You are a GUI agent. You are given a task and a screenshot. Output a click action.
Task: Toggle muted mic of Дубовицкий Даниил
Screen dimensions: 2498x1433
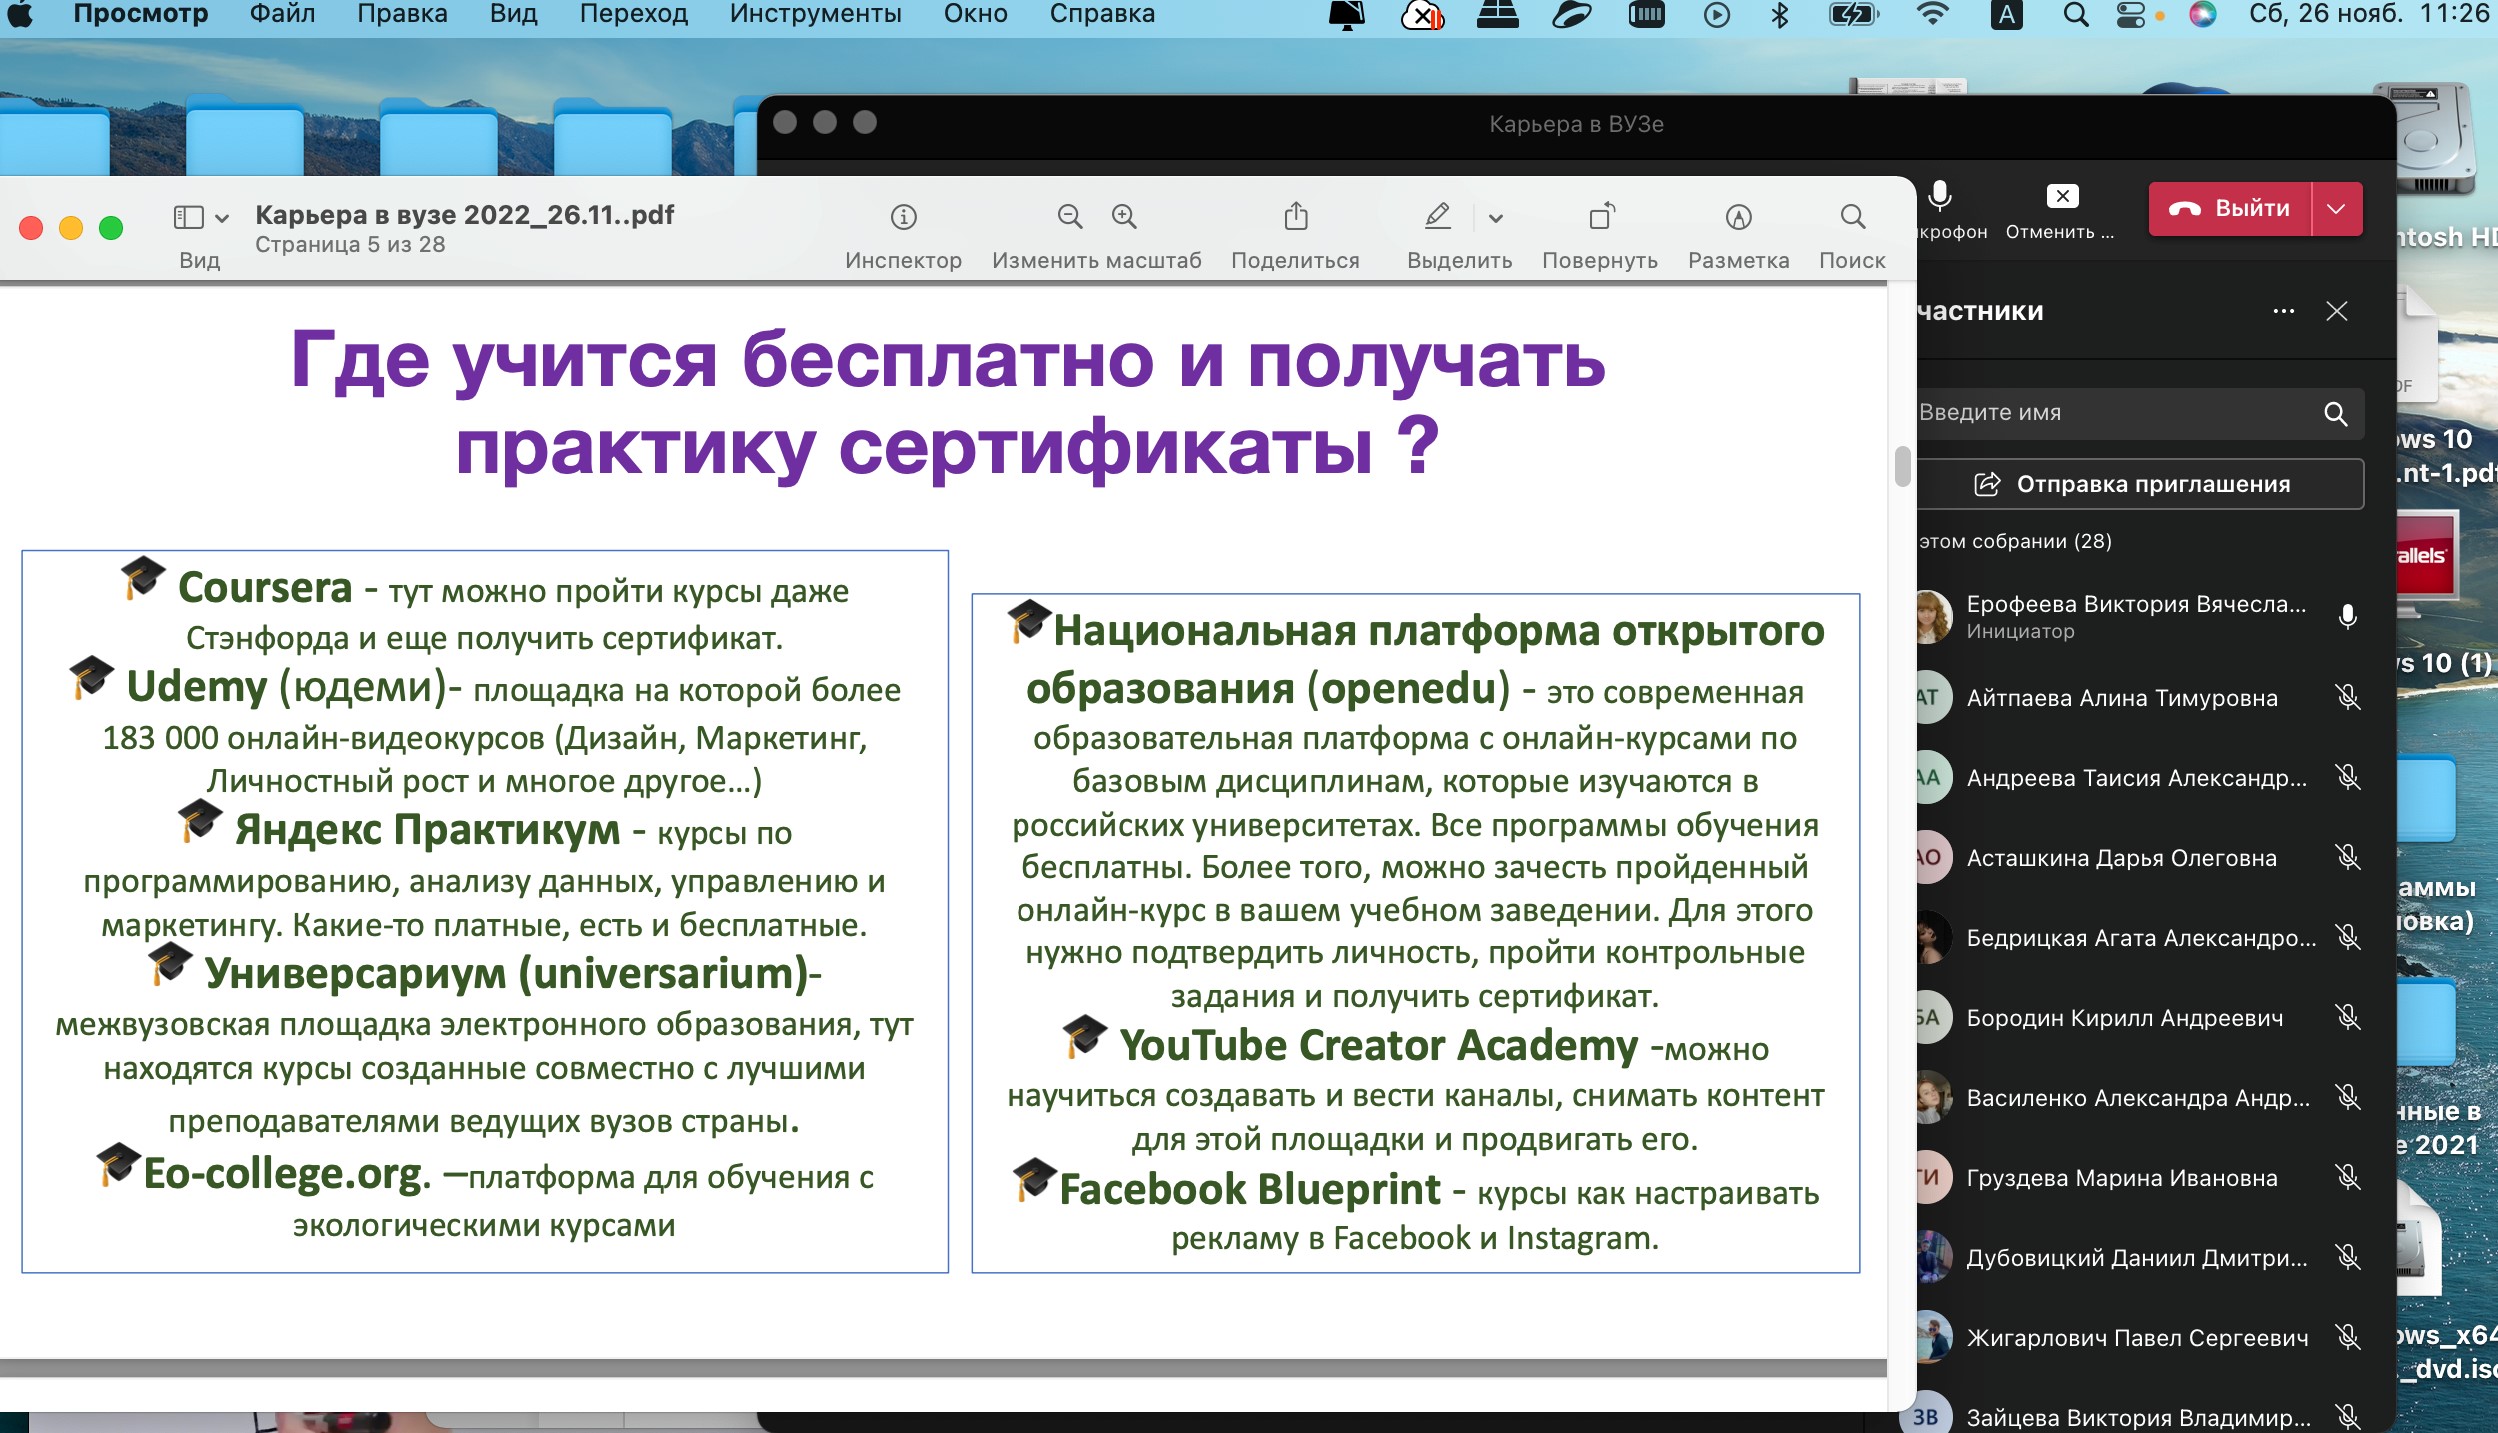[2348, 1257]
